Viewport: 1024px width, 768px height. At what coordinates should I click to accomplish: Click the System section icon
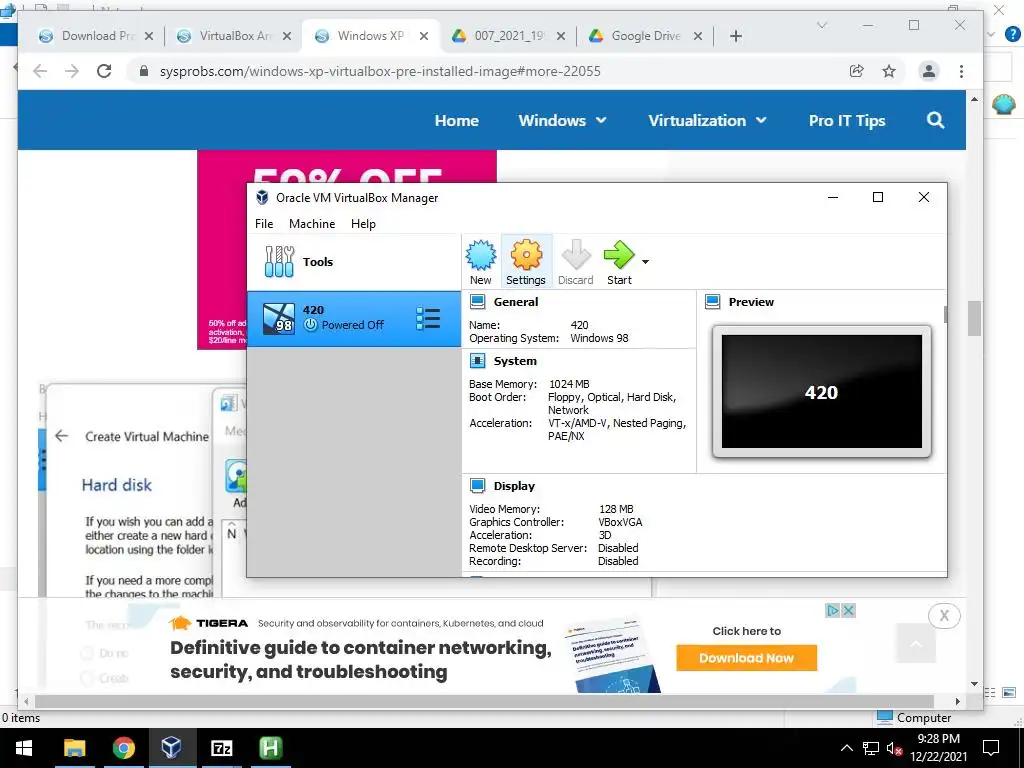tap(477, 360)
